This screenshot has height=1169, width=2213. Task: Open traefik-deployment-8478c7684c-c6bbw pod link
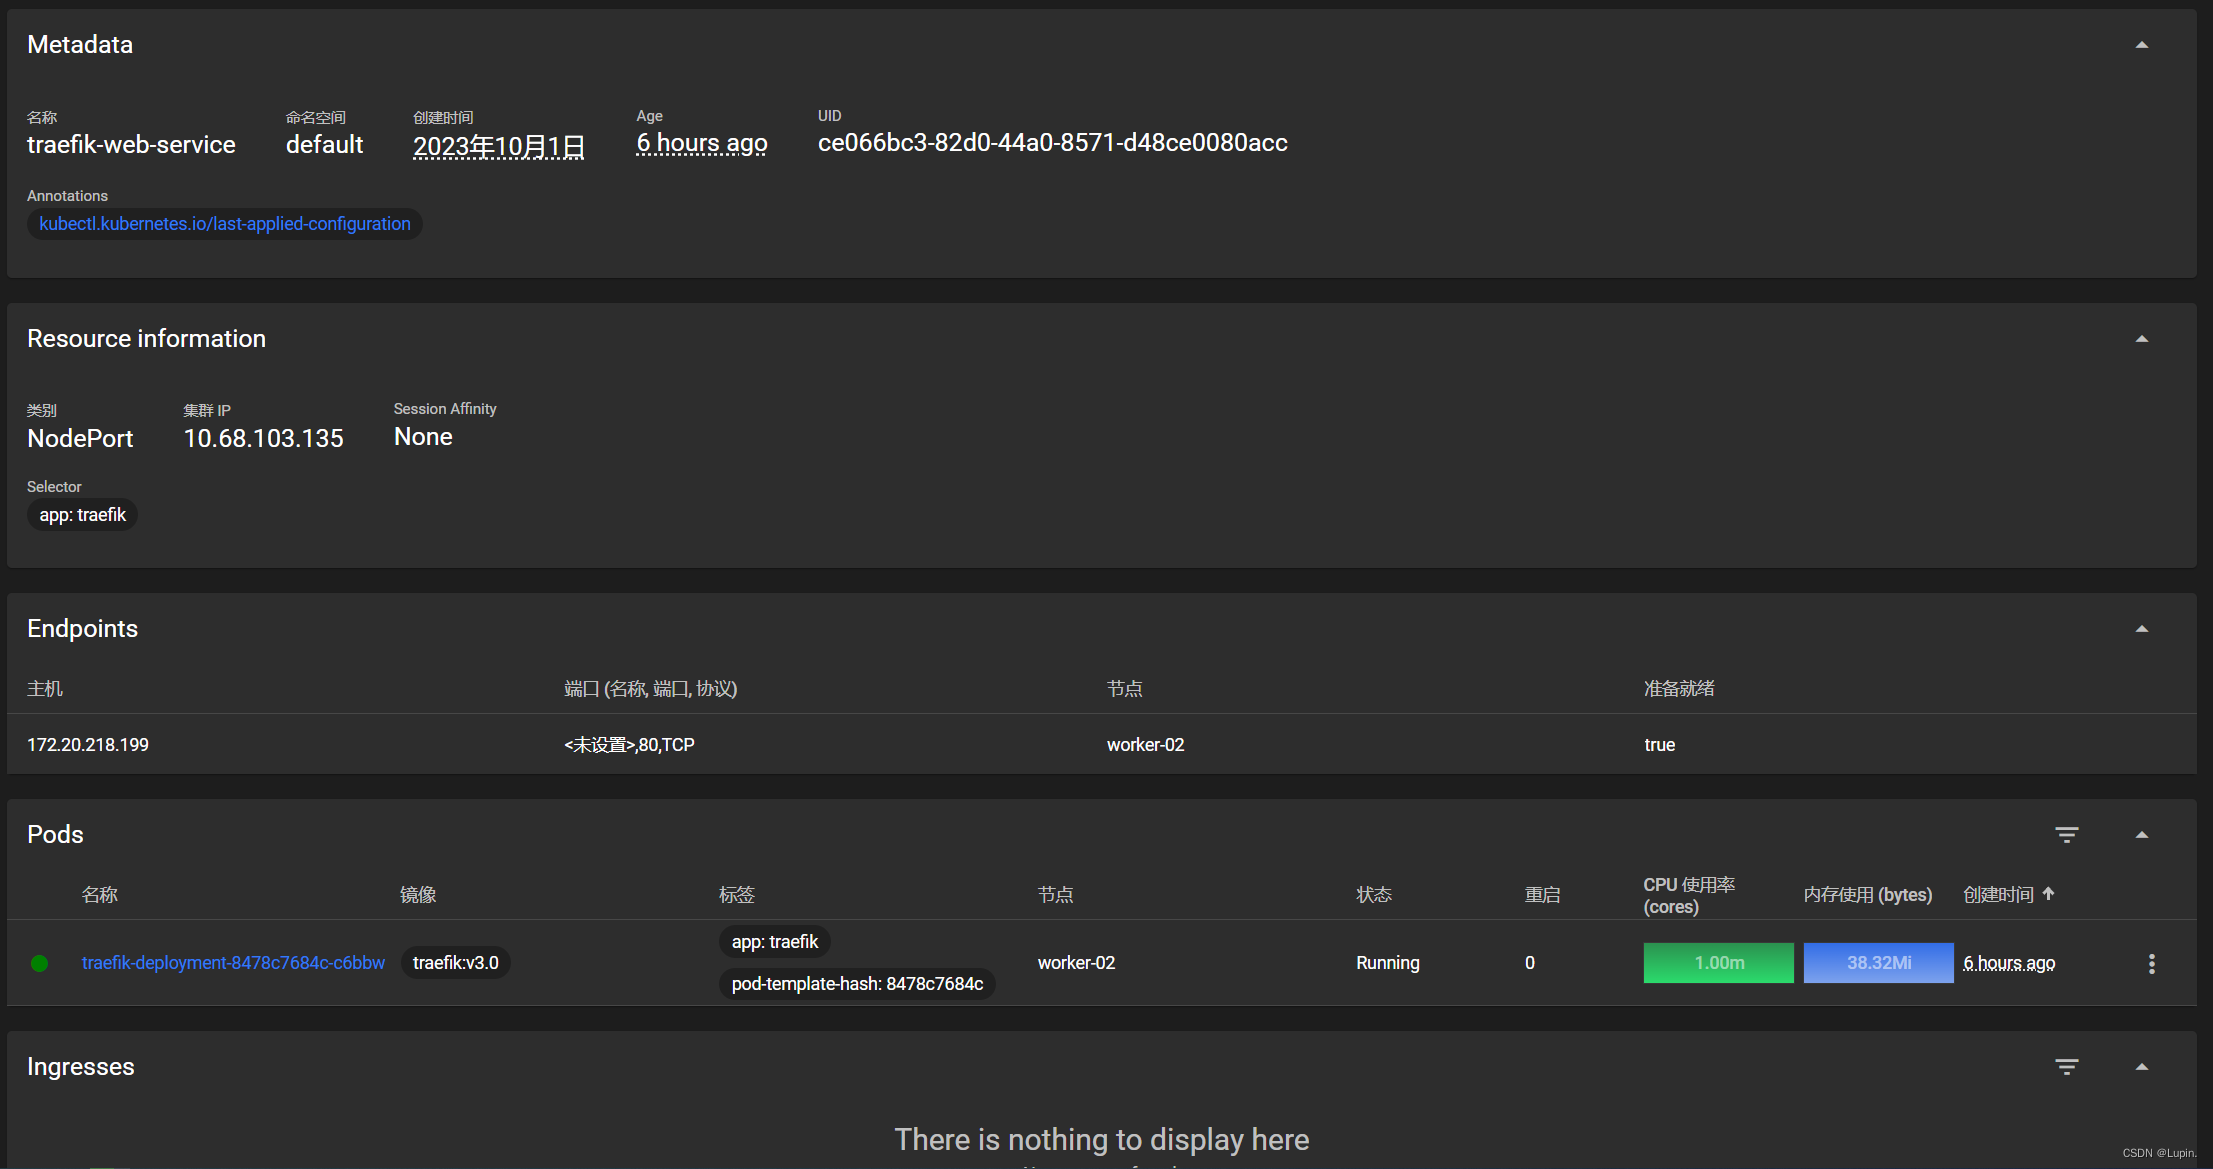[233, 963]
